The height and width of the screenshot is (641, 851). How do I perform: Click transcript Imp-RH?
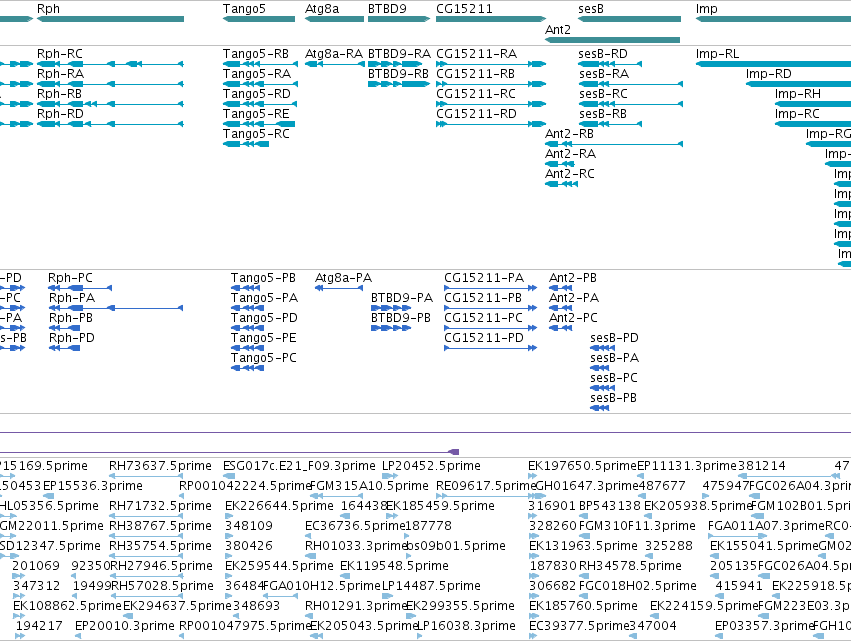813,104
